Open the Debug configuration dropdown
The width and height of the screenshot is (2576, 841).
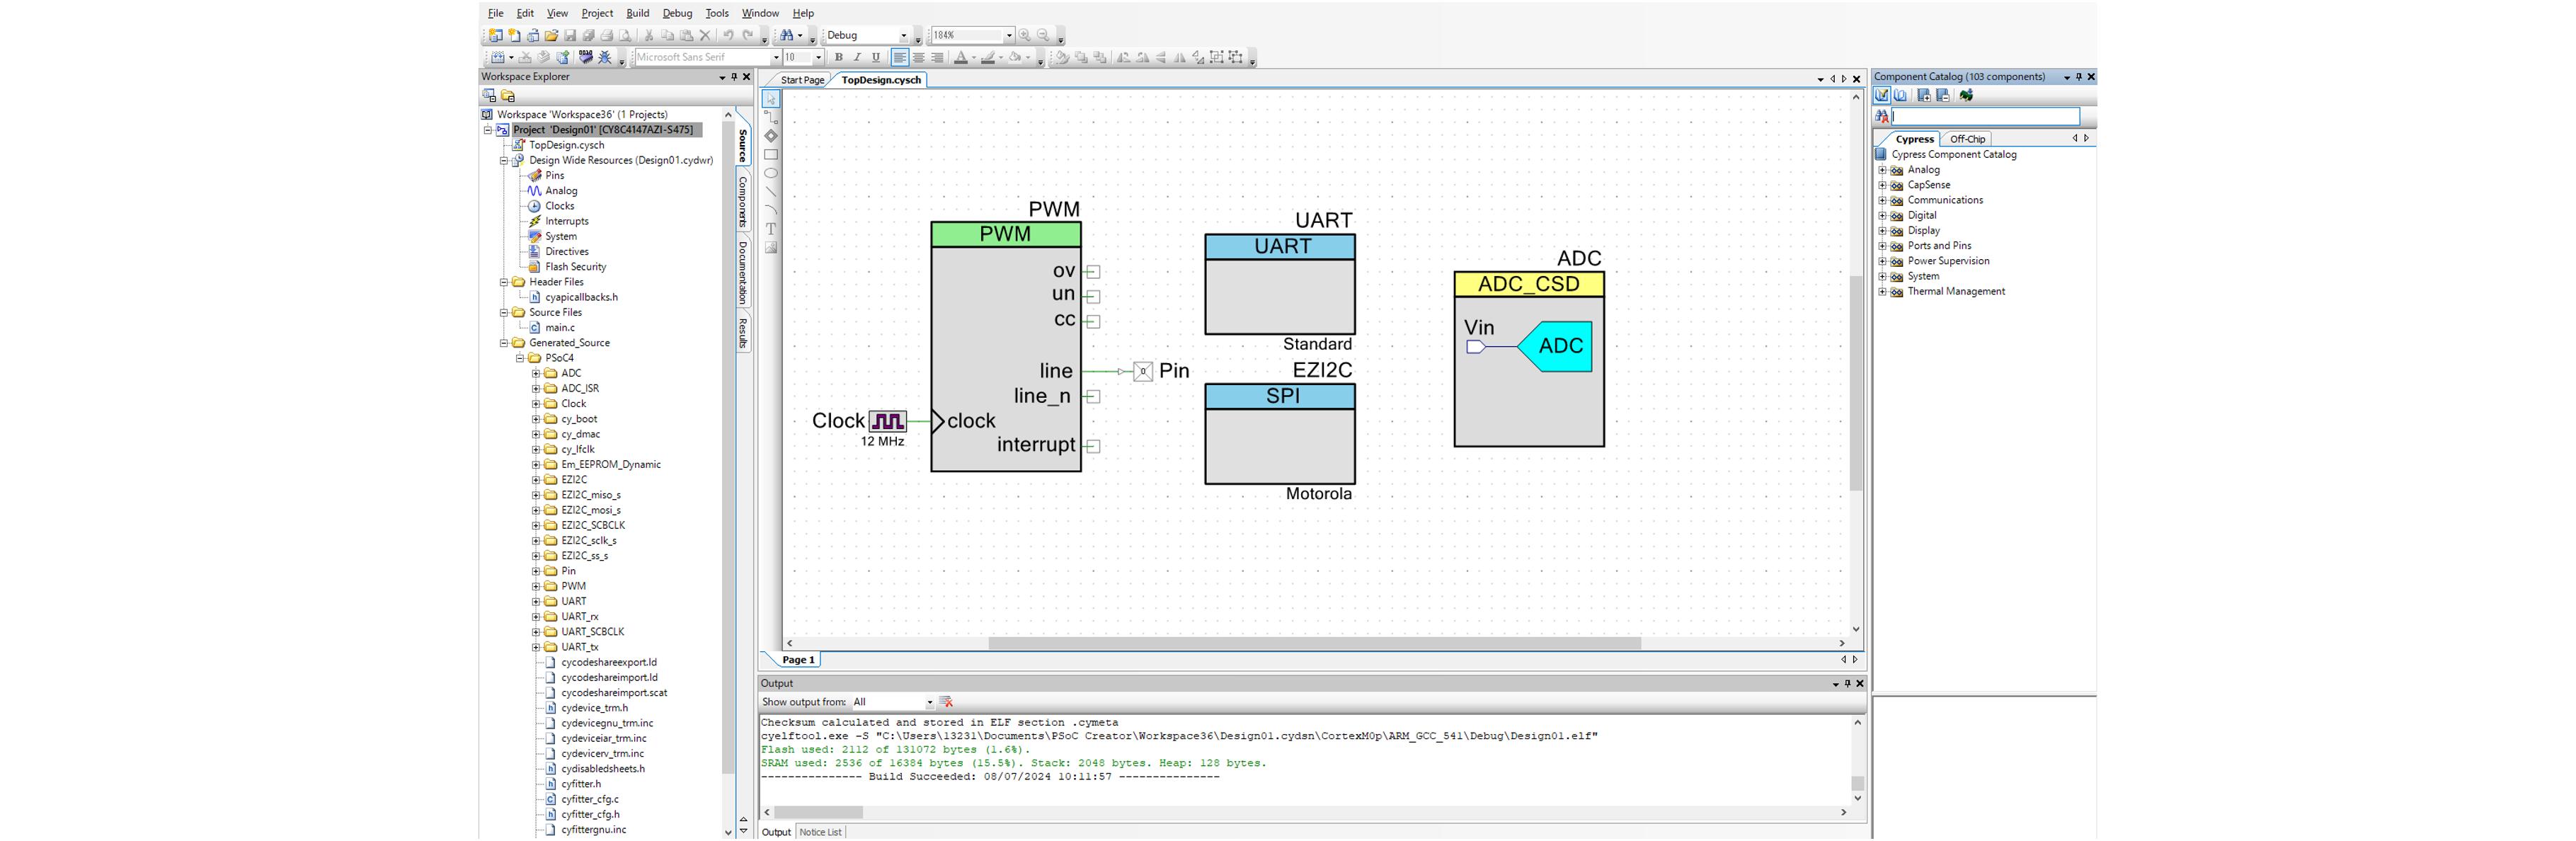[x=903, y=35]
